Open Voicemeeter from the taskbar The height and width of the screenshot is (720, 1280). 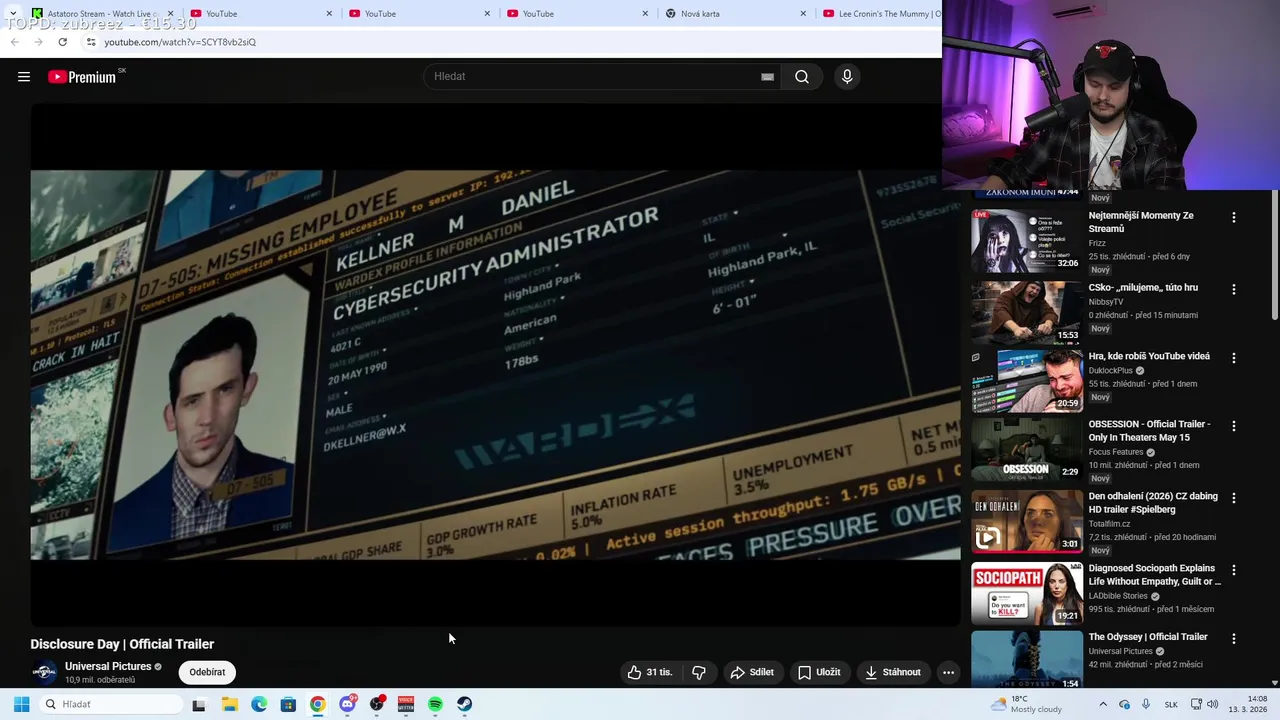click(x=406, y=704)
